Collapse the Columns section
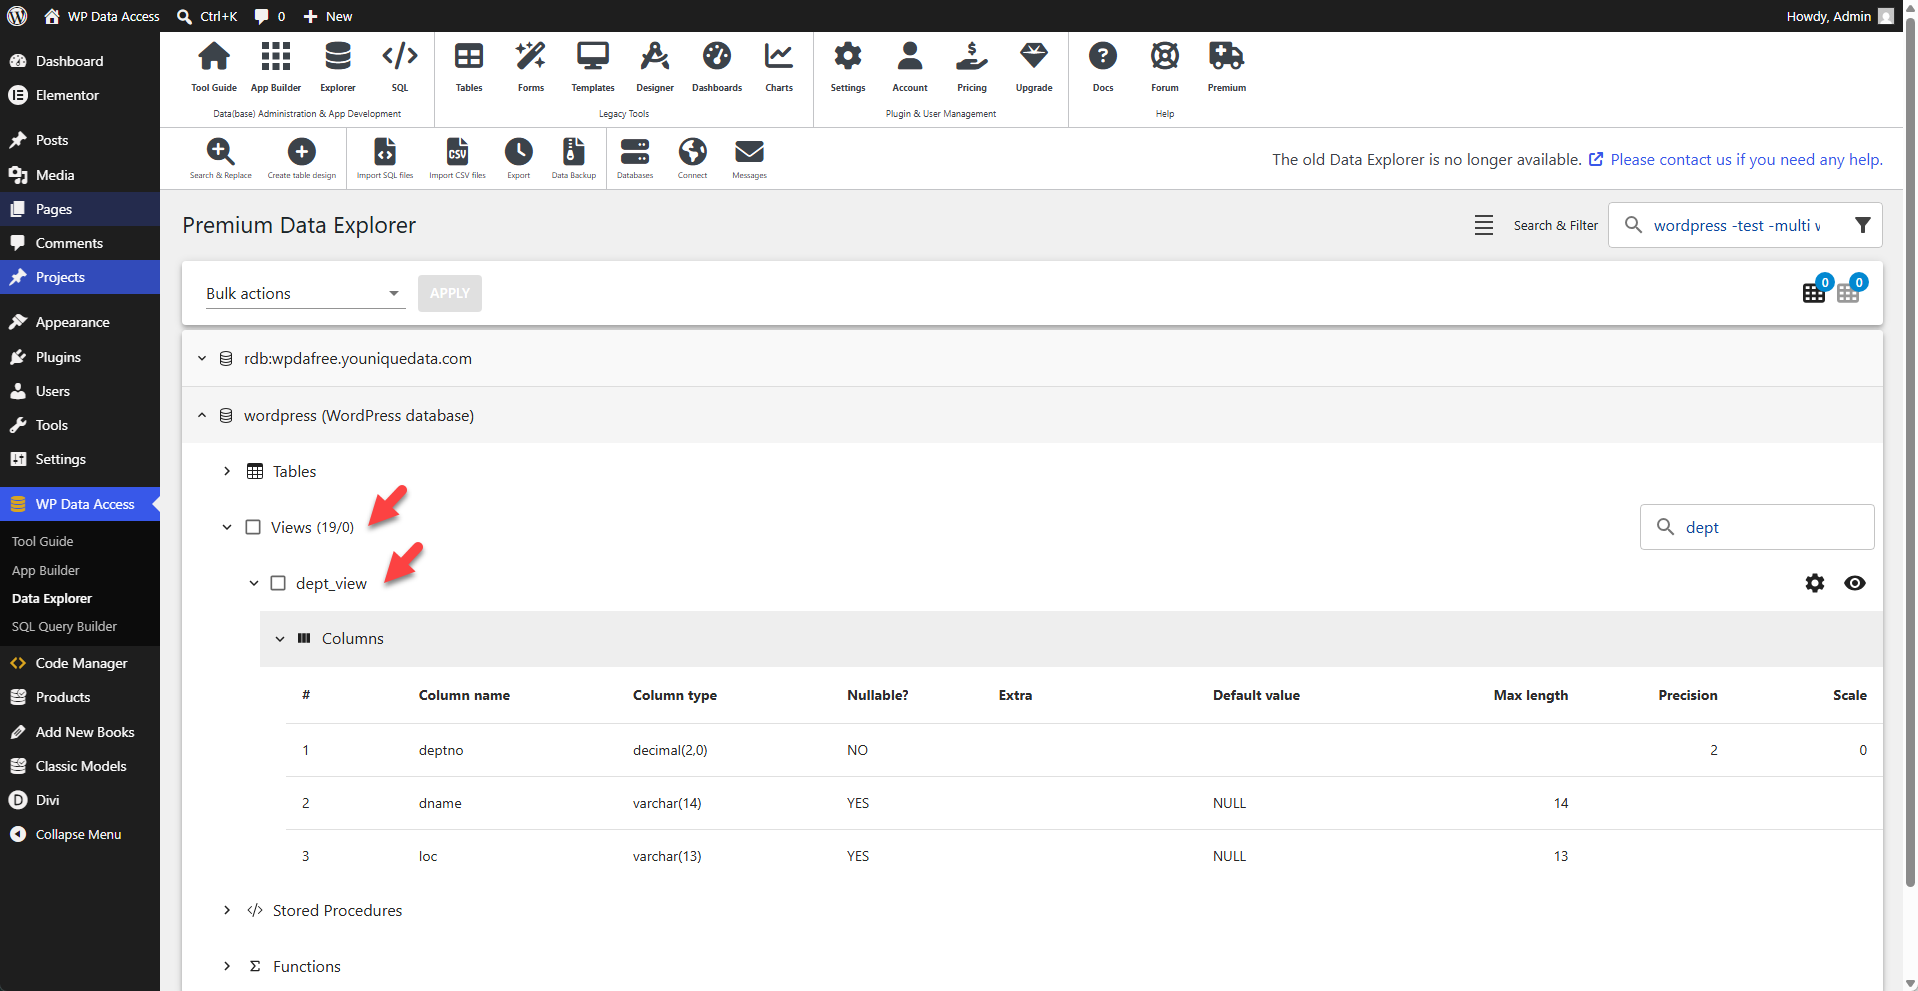 pyautogui.click(x=280, y=639)
